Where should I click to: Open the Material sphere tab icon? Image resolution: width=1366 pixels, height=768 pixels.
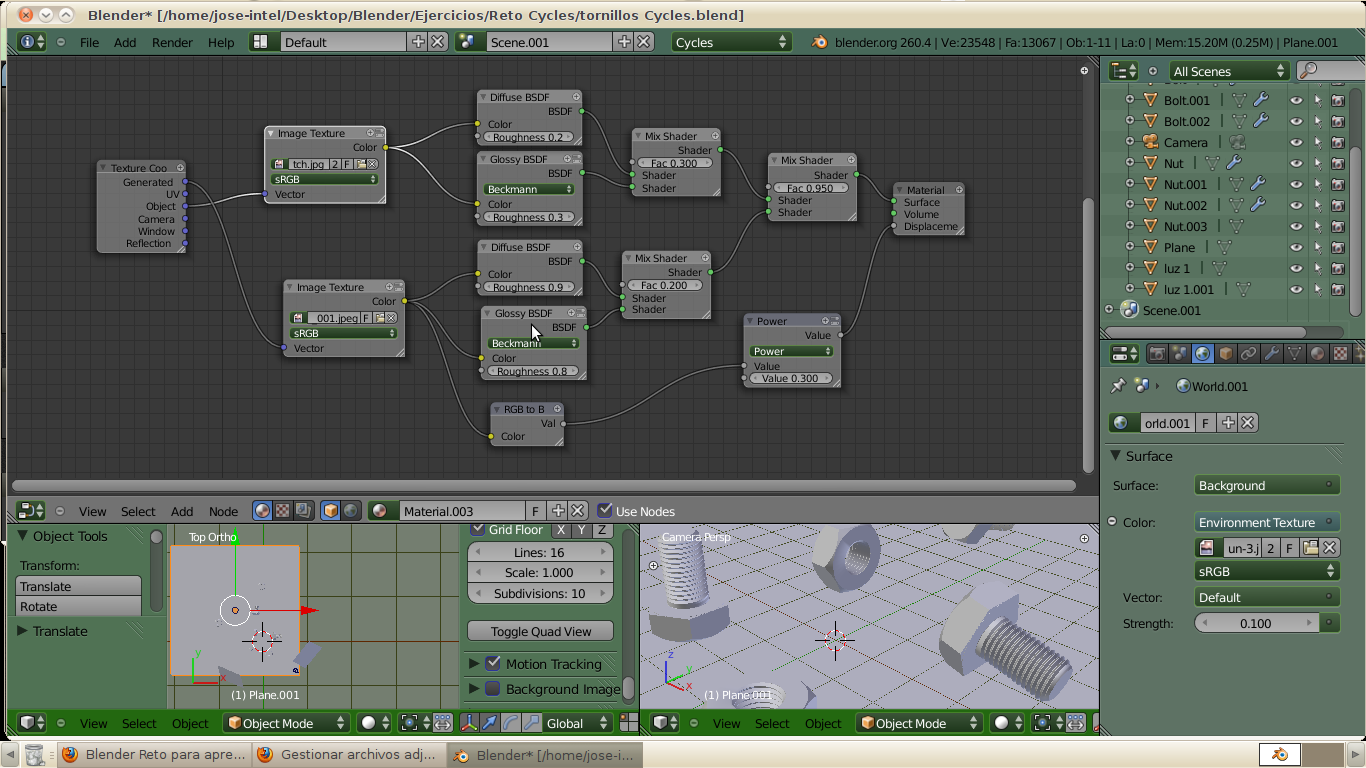[1318, 353]
